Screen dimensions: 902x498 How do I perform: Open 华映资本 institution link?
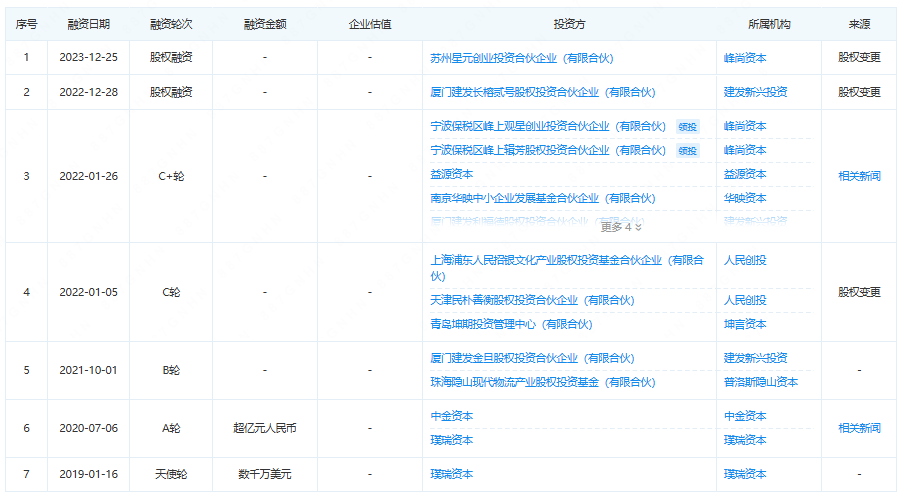coord(745,198)
